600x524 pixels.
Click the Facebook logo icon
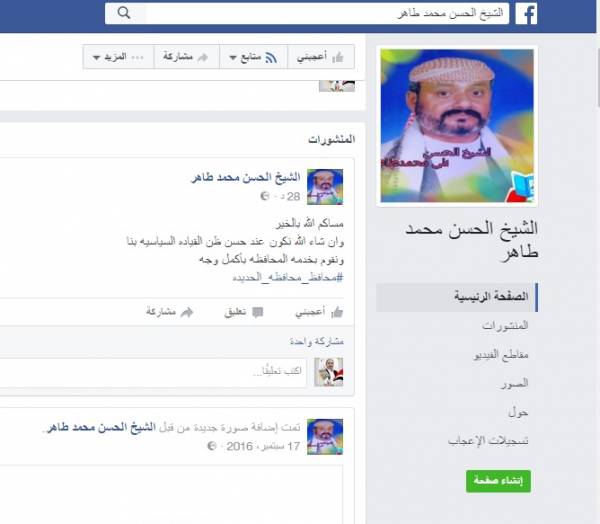[x=526, y=14]
